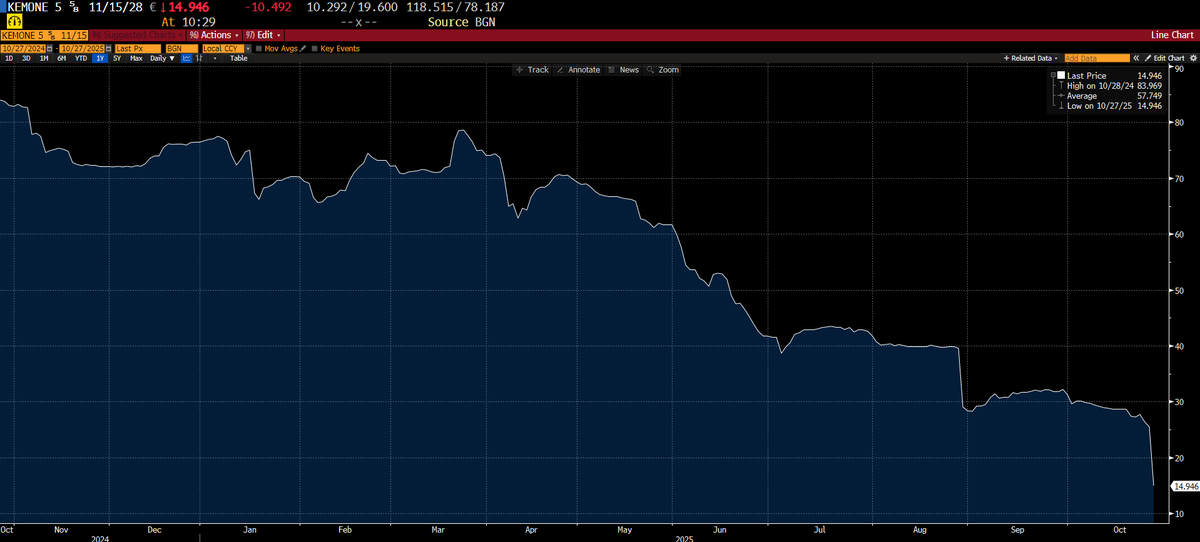Open the Local CCY currency dropdown
This screenshot has width=1200, height=542.
tap(249, 48)
